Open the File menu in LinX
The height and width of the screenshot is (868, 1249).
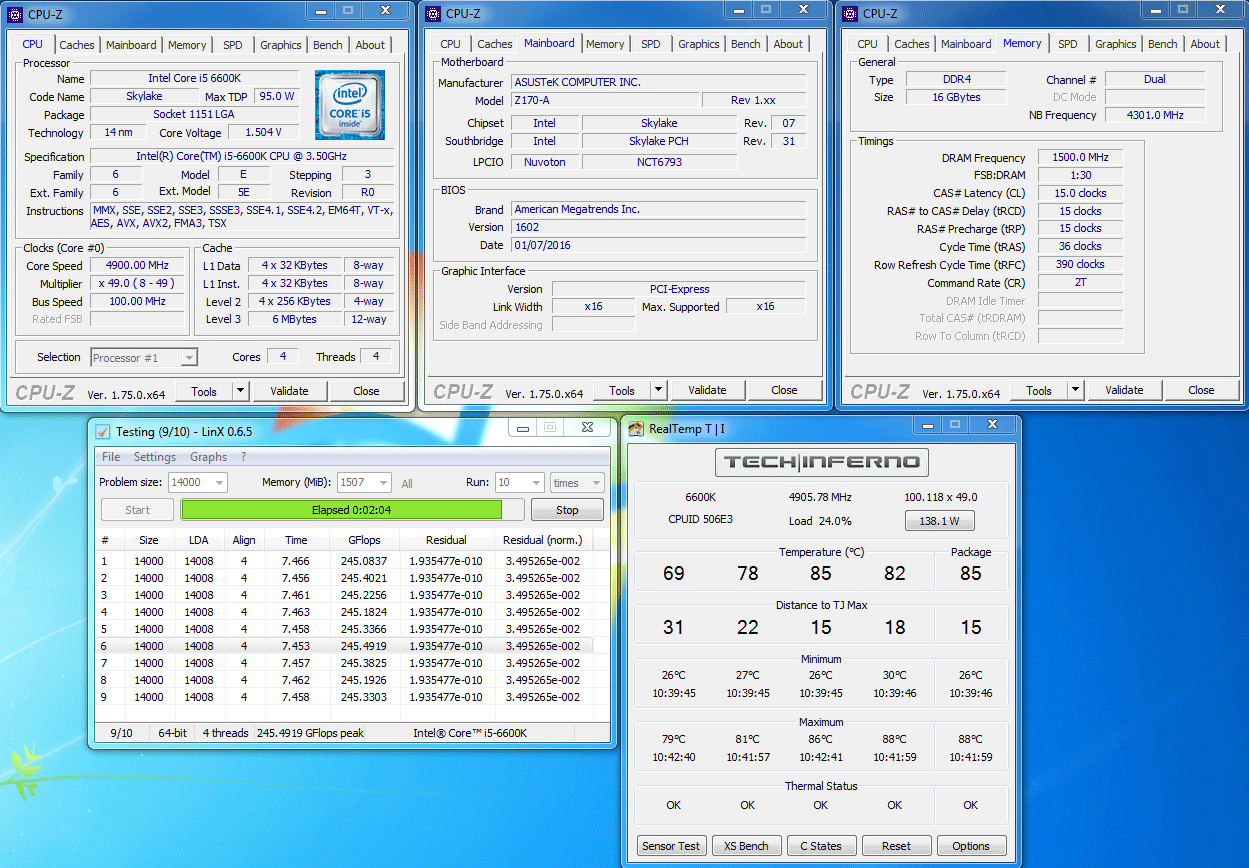(x=111, y=457)
